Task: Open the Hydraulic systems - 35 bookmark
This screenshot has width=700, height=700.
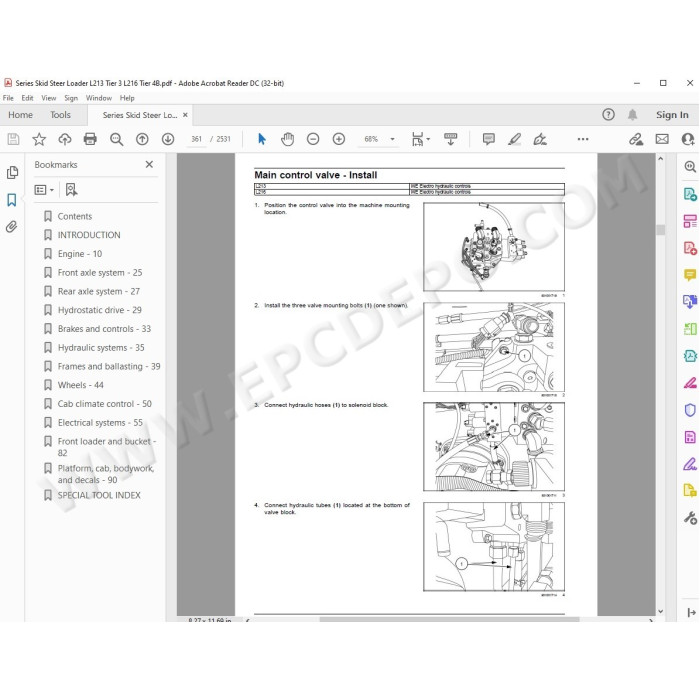Action: click(x=101, y=347)
